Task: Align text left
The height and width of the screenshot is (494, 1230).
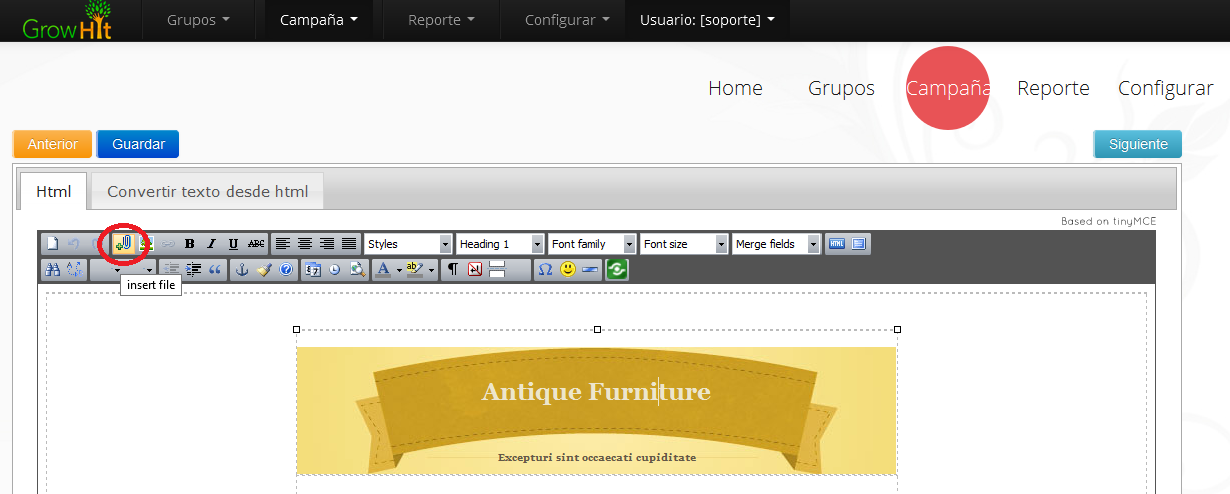Action: click(283, 244)
